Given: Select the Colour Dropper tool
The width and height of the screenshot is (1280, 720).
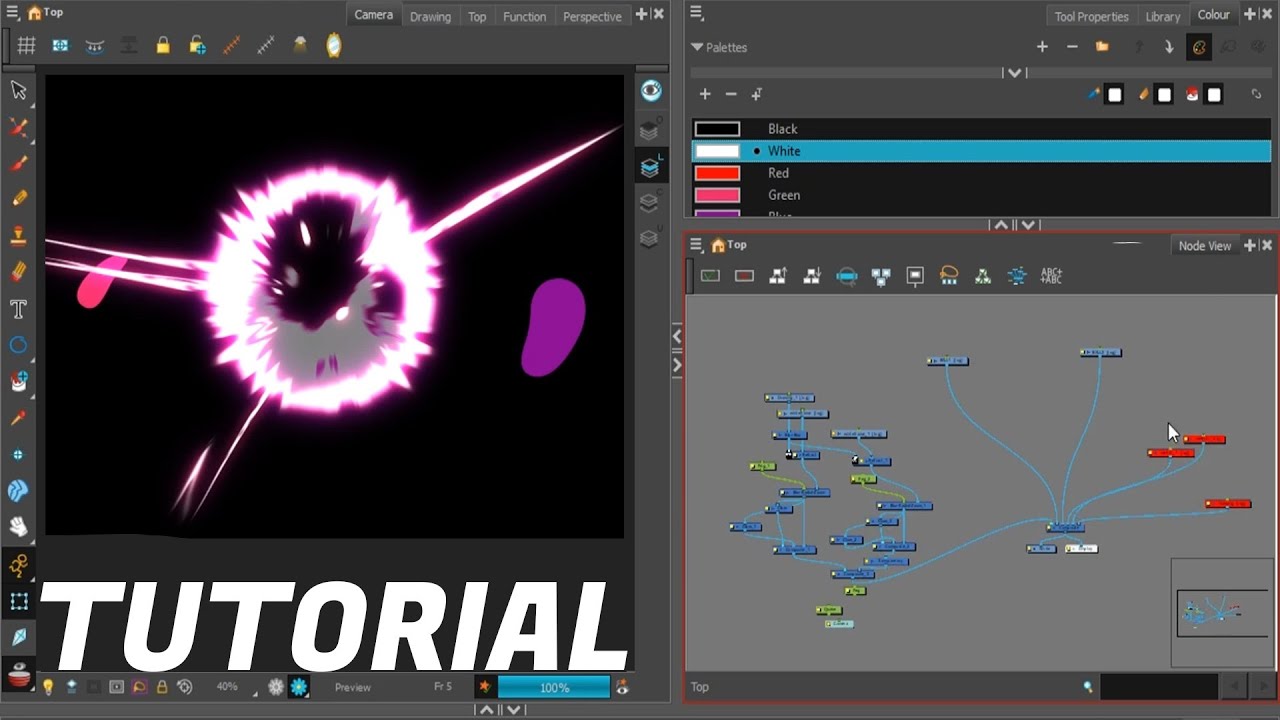Looking at the screenshot, I should (18, 418).
